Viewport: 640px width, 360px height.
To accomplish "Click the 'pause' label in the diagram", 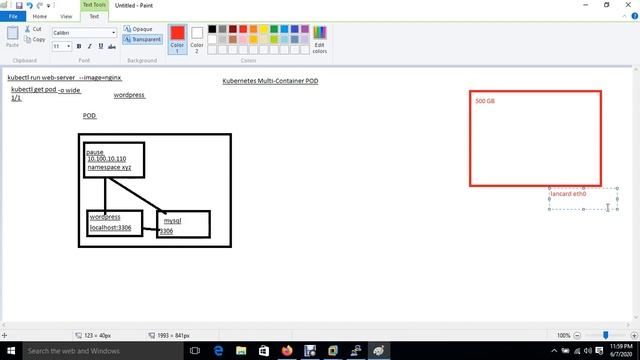I will 95,152.
